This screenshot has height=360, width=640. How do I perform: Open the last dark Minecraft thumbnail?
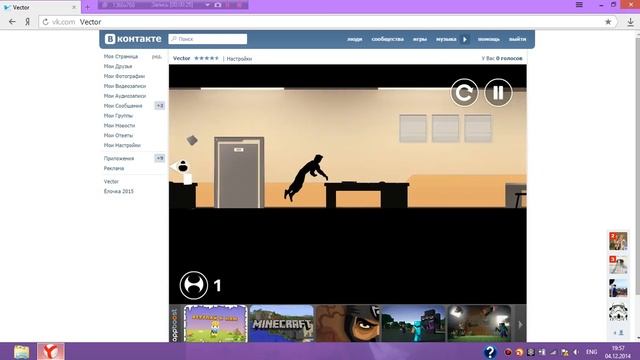[x=479, y=323]
